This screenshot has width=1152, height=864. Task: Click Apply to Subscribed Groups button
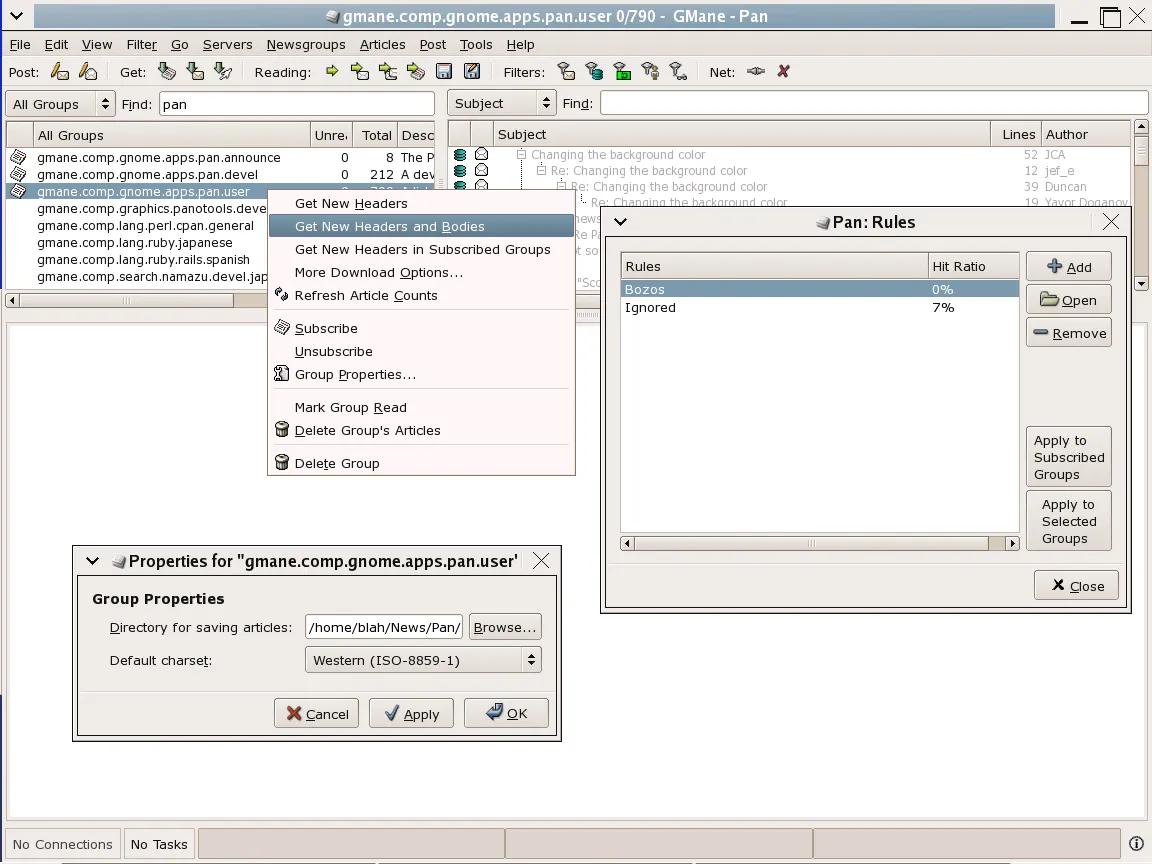point(1068,458)
